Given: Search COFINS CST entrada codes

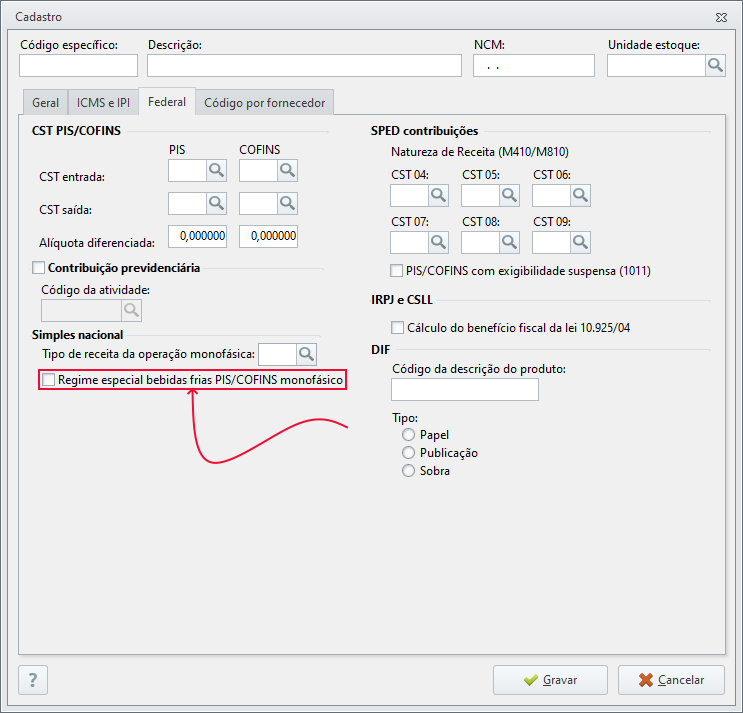Looking at the screenshot, I should (x=287, y=171).
